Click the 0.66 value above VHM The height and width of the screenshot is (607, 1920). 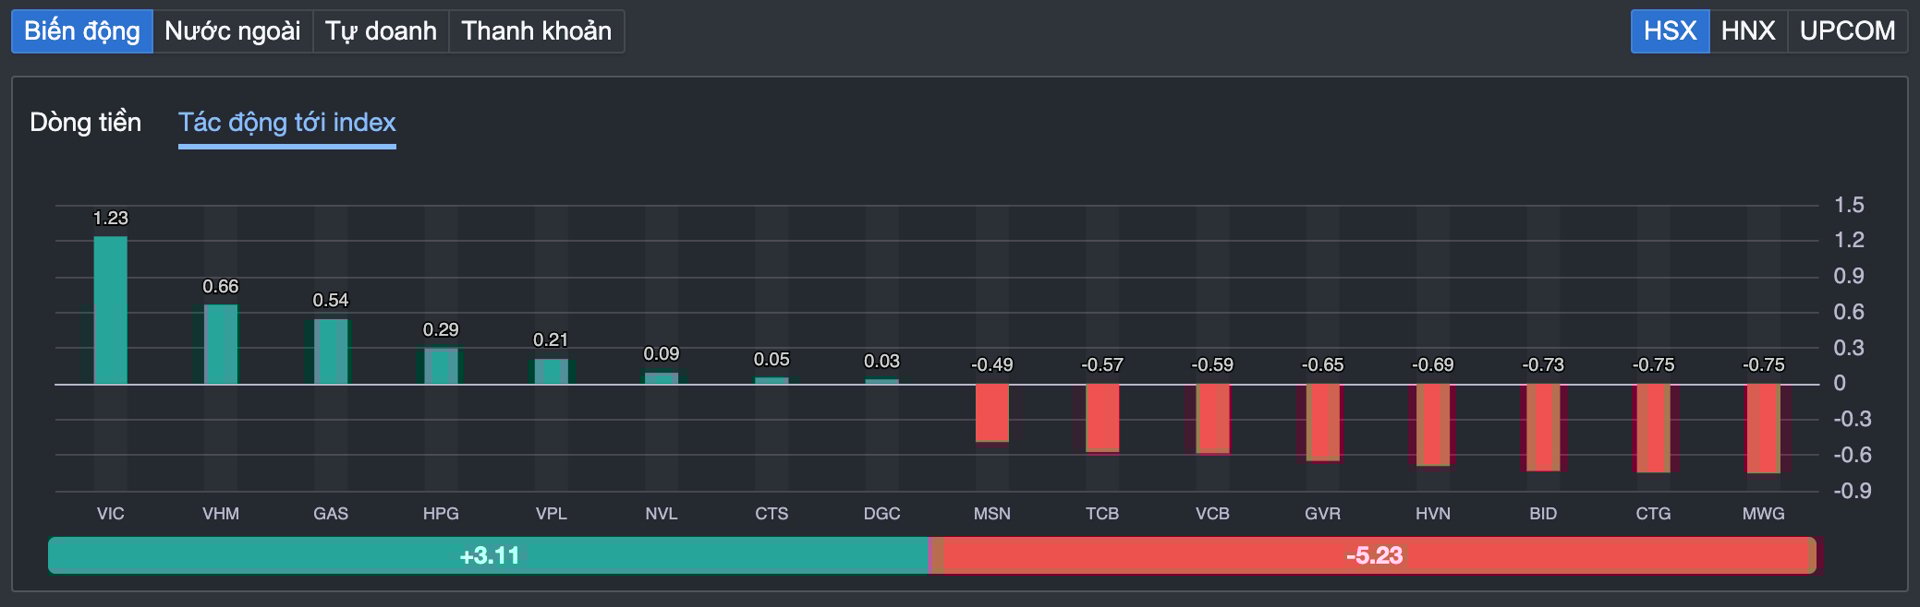click(221, 286)
